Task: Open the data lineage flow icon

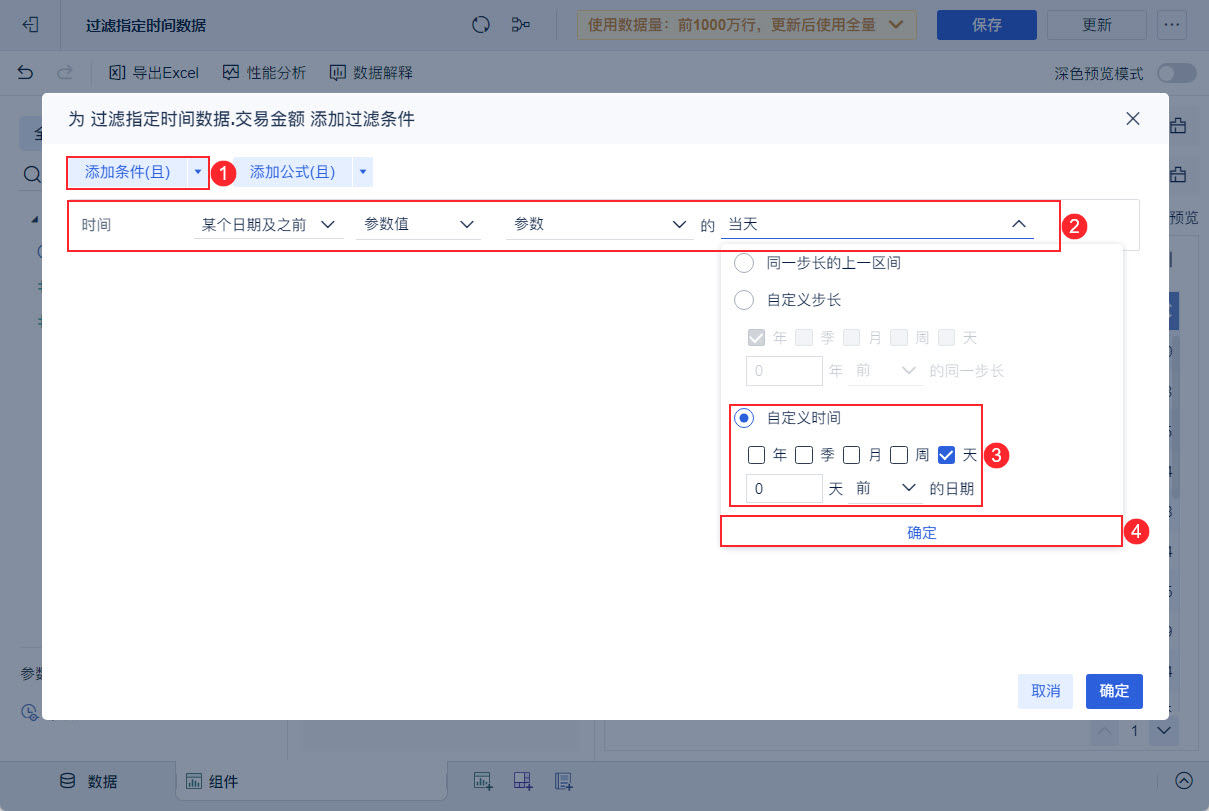Action: (521, 25)
